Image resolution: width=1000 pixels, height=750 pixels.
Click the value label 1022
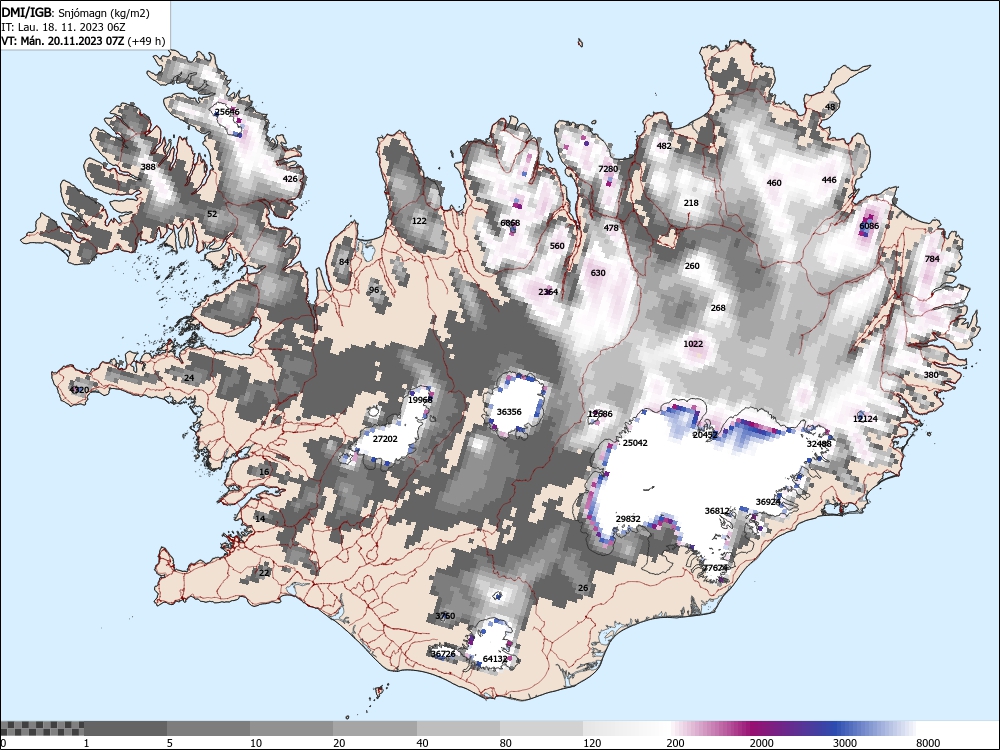693,344
